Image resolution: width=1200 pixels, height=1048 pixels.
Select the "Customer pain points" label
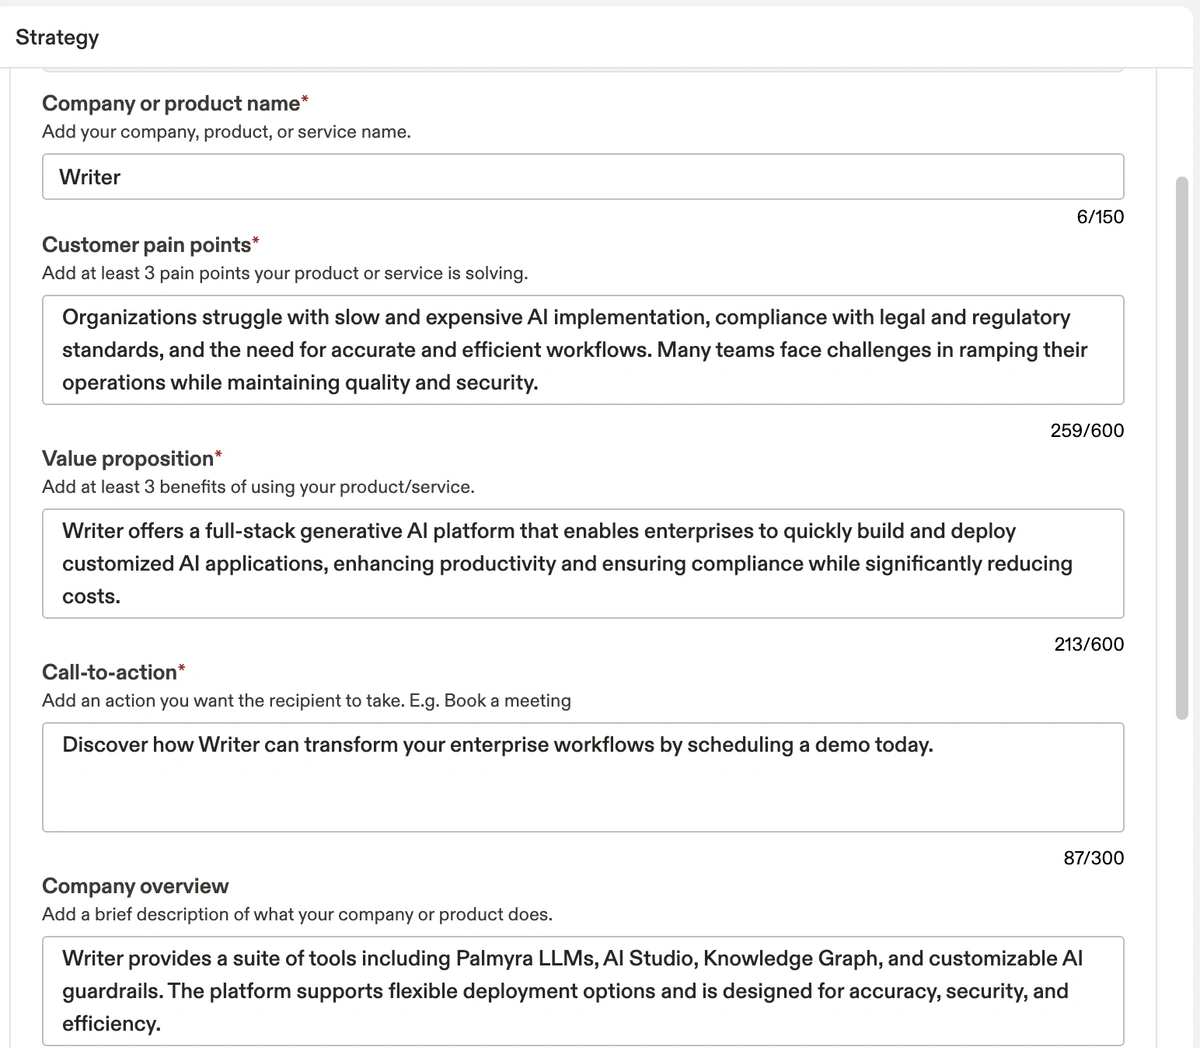146,245
